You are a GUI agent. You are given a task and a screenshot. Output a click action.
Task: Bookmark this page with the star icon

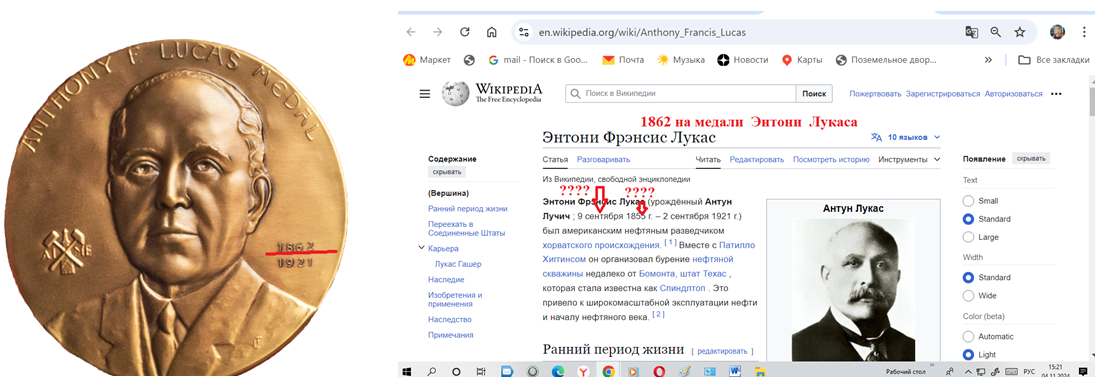[1019, 32]
